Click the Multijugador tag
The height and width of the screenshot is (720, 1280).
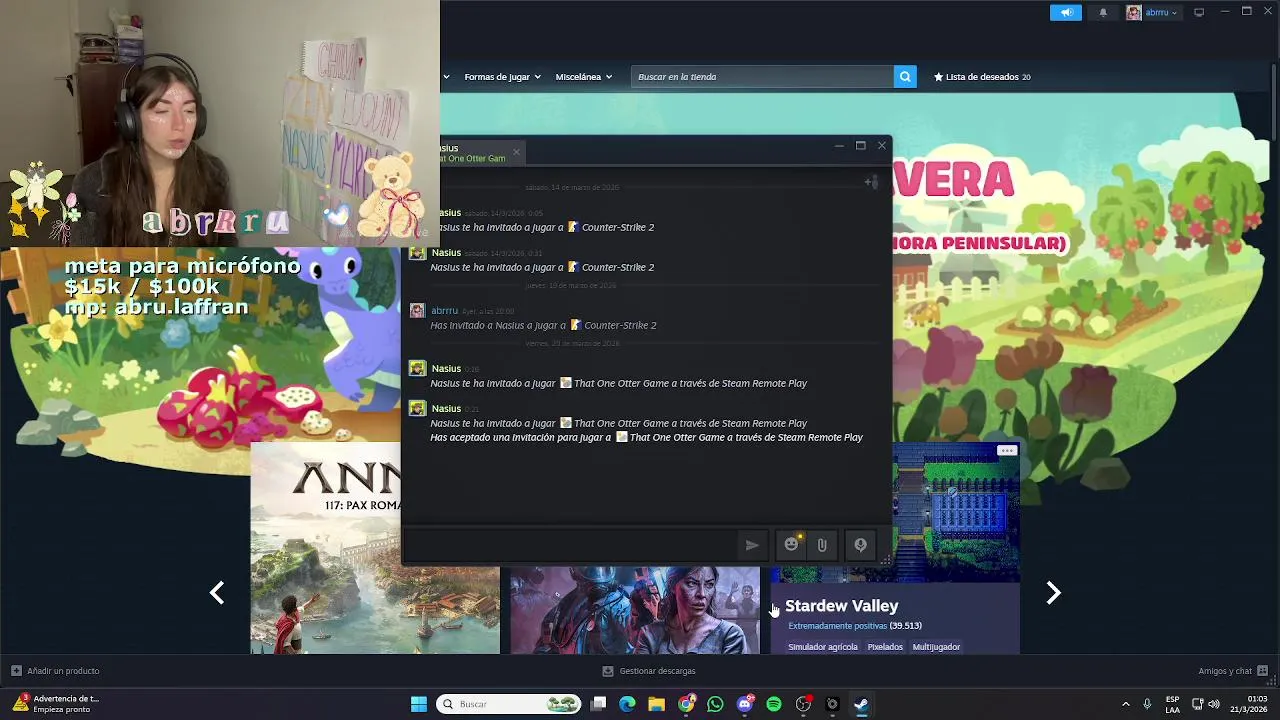click(936, 647)
